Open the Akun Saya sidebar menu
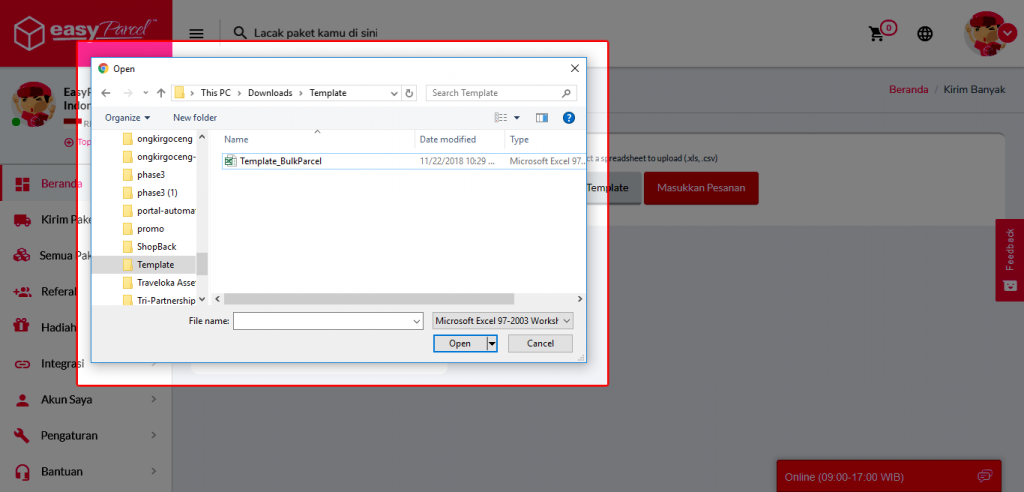The image size is (1024, 492). (86, 399)
